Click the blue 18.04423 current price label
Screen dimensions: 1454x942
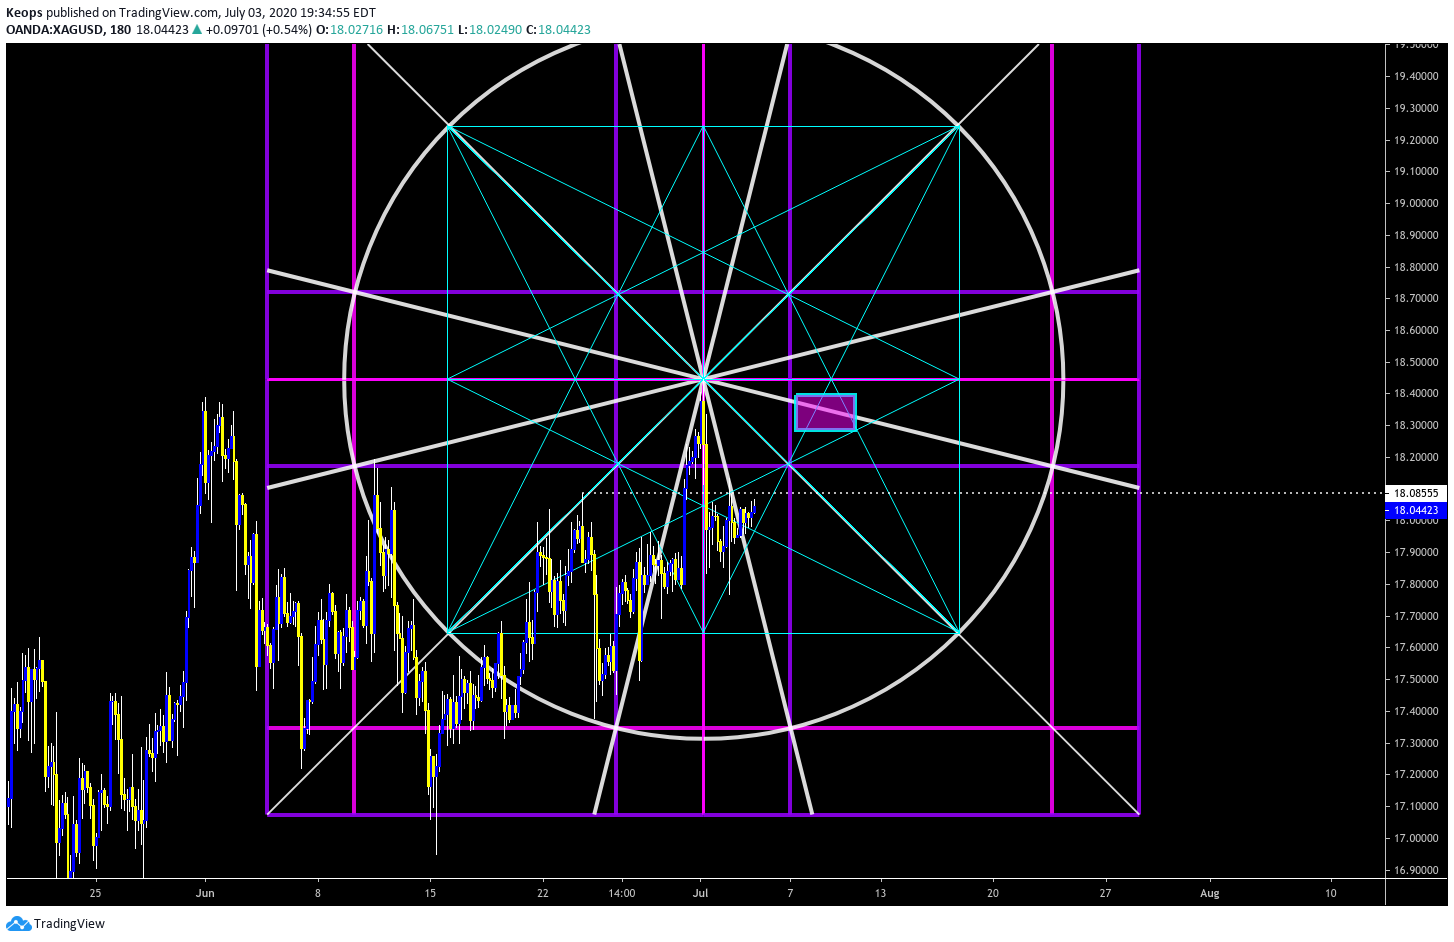click(x=1416, y=510)
